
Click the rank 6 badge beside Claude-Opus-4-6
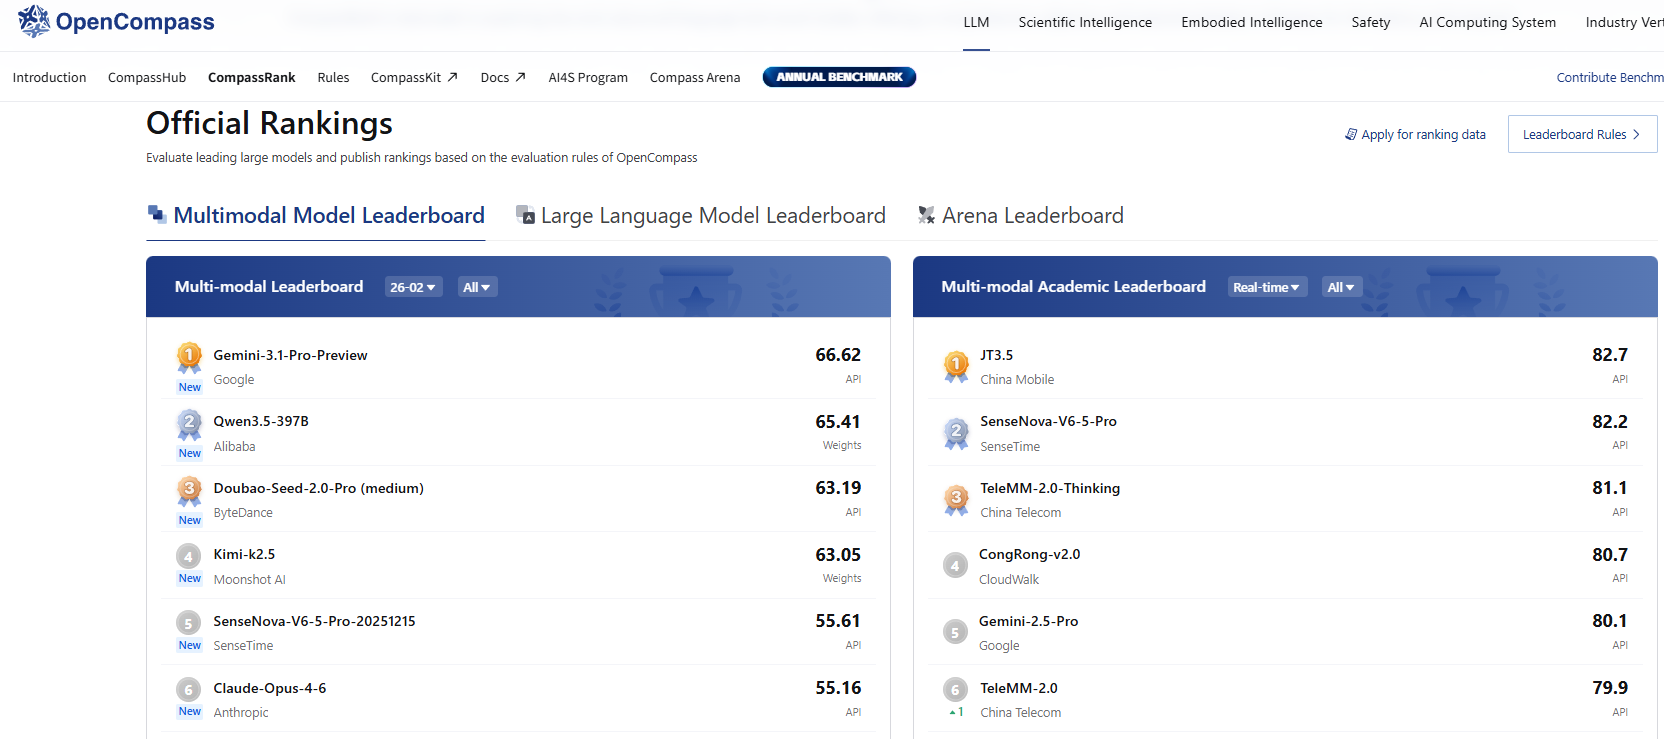coord(188,689)
